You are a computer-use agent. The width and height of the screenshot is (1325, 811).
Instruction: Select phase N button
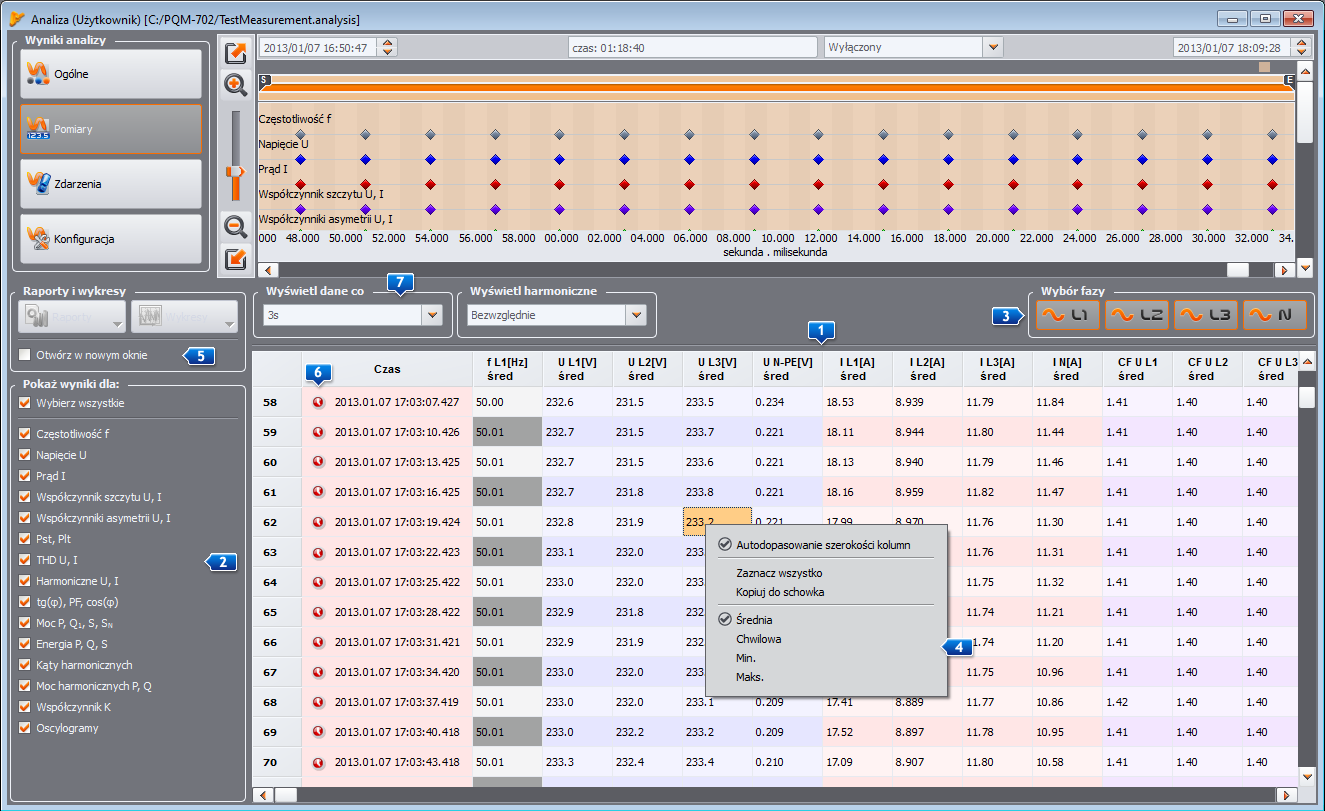tap(1275, 315)
